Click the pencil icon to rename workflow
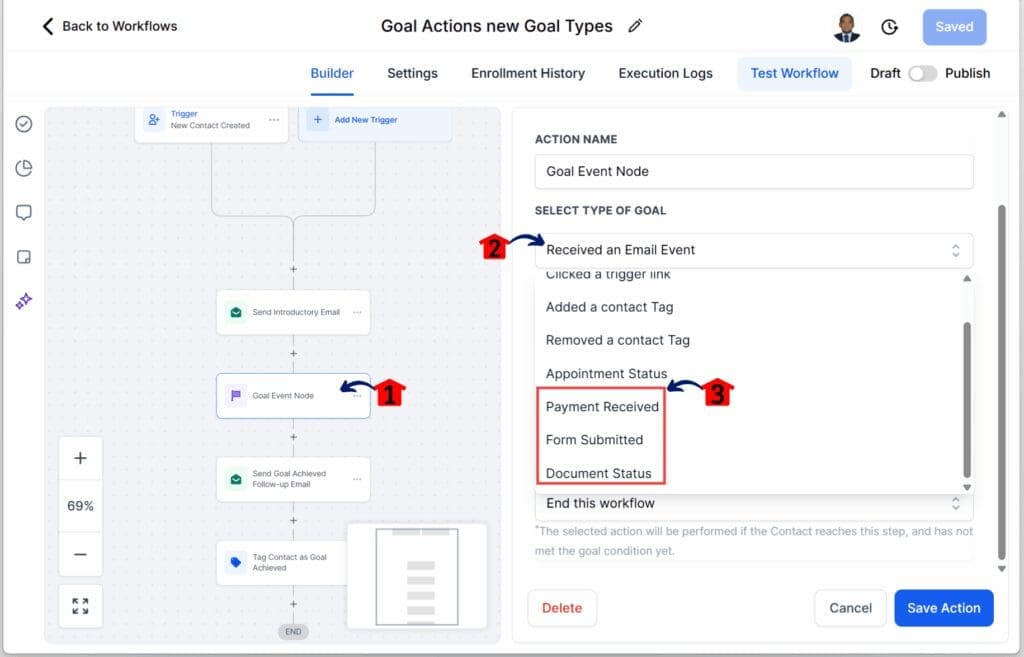Screen dimensions: 1024x657 pos(635,27)
